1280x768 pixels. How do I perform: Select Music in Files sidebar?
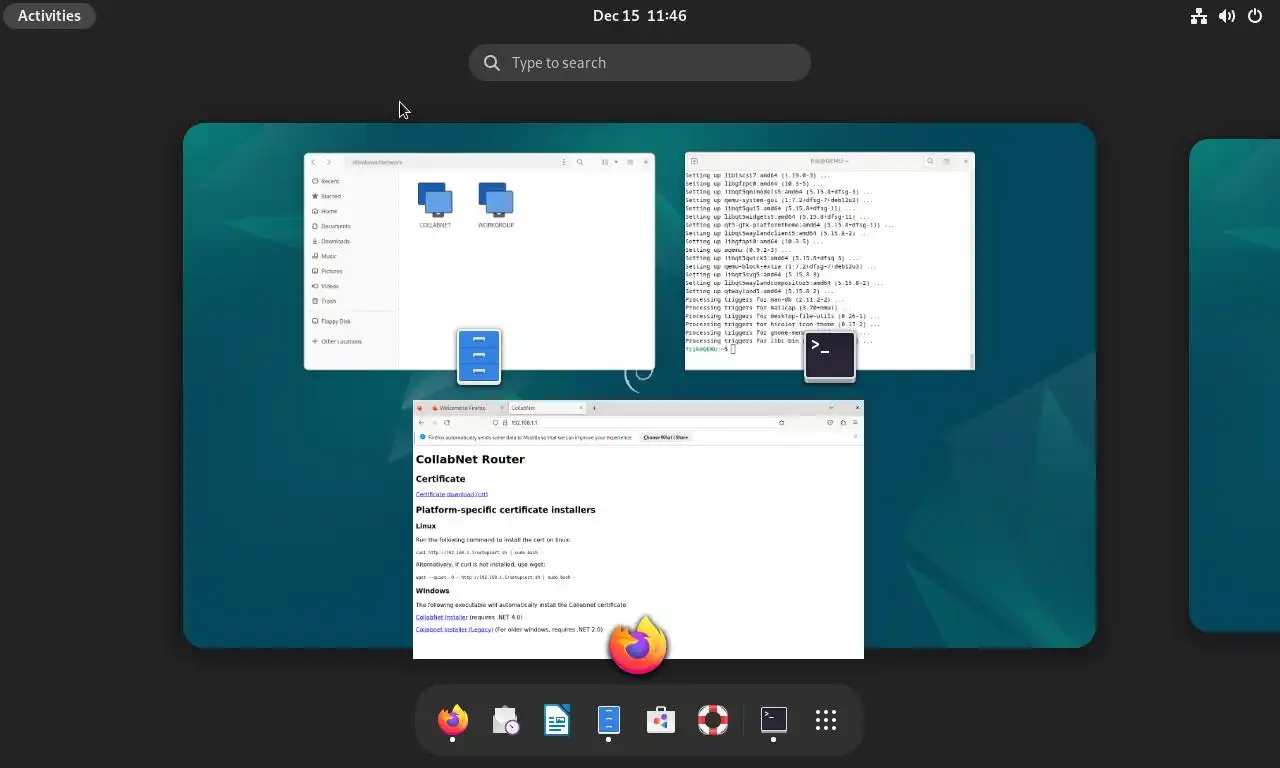tap(351, 256)
